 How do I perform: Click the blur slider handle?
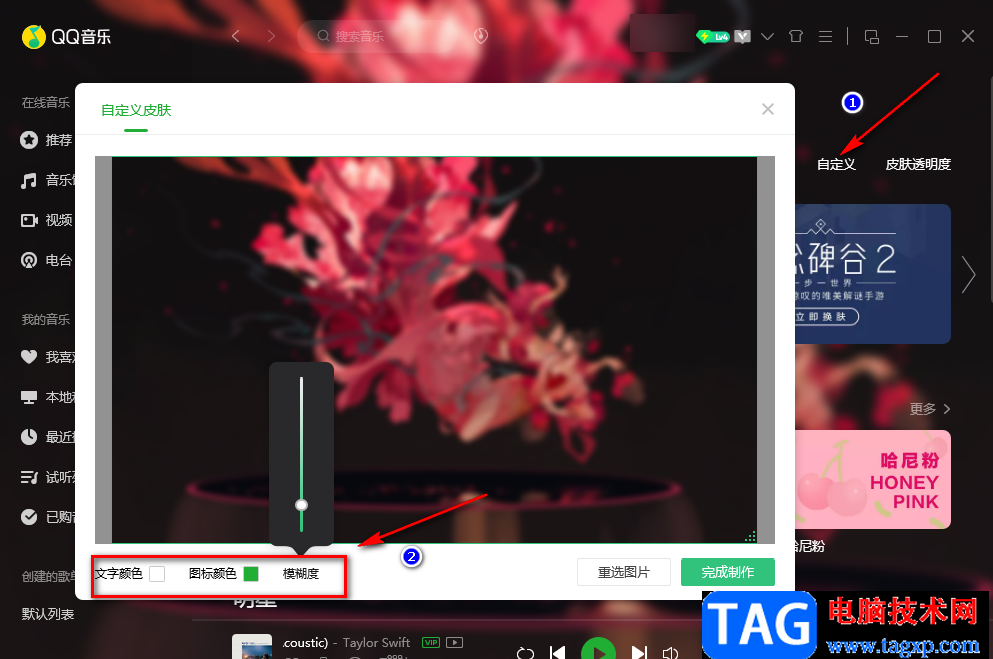301,505
